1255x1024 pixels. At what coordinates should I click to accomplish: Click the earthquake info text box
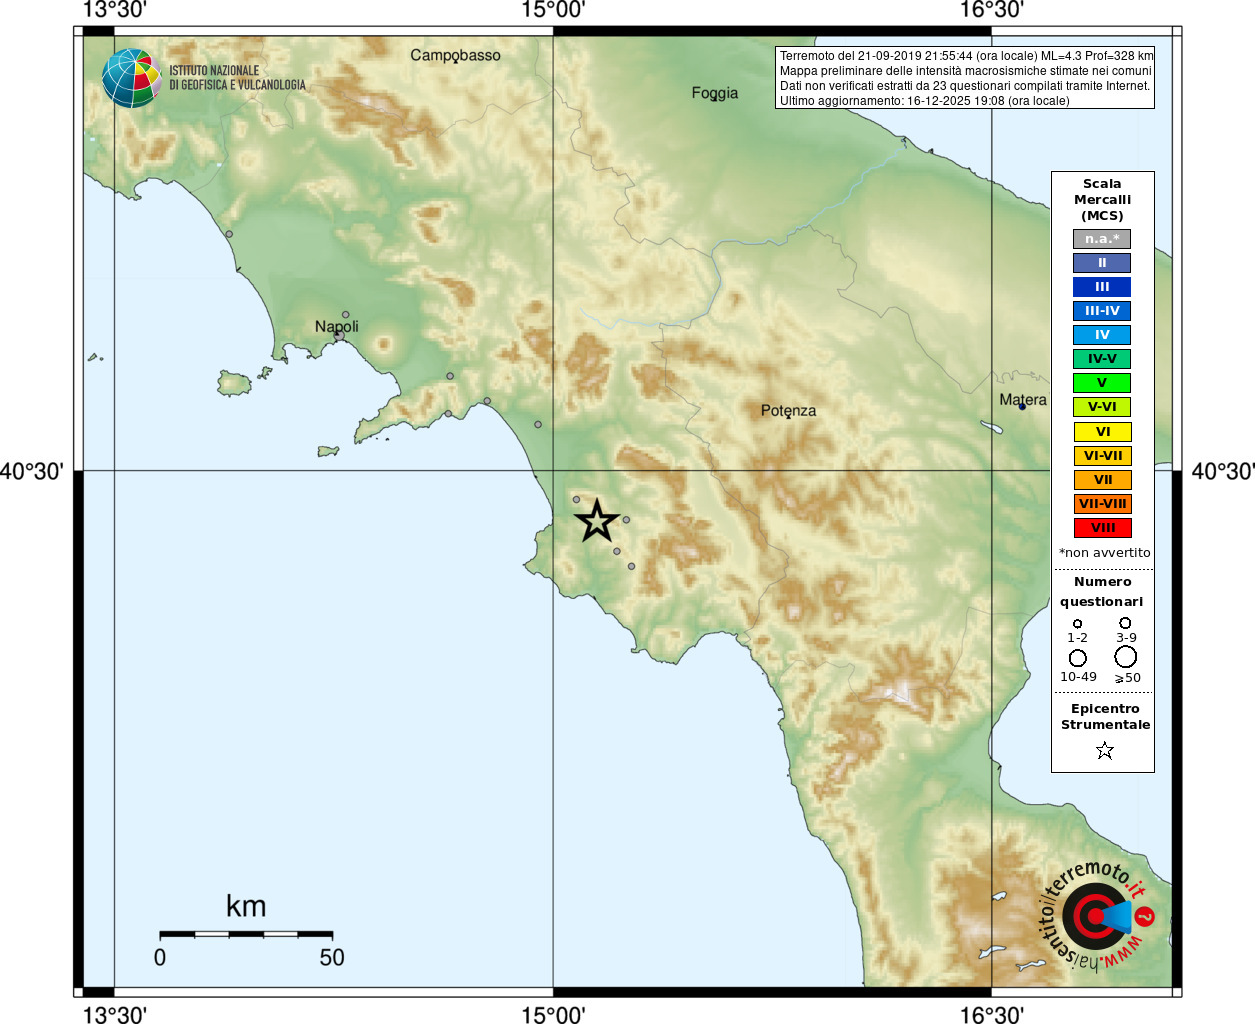965,78
